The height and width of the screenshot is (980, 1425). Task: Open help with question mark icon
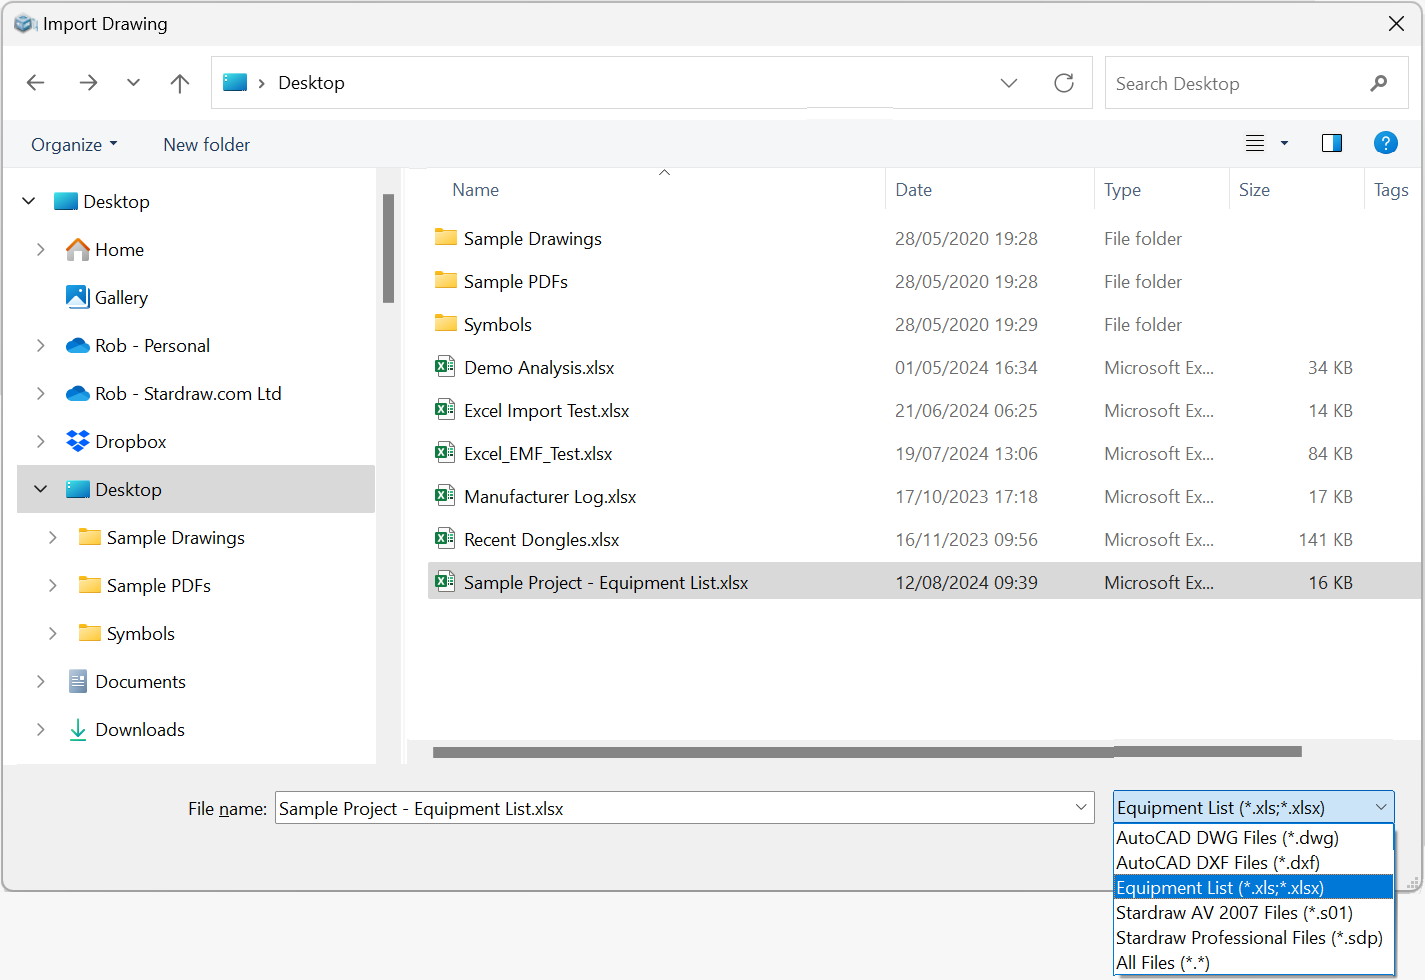[x=1386, y=143]
